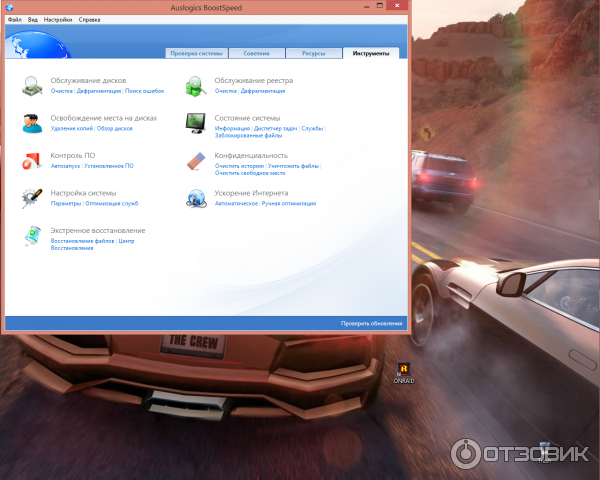Screen dimensions: 600x480
Task: Click the Диспетчер задач link
Action: point(276,128)
